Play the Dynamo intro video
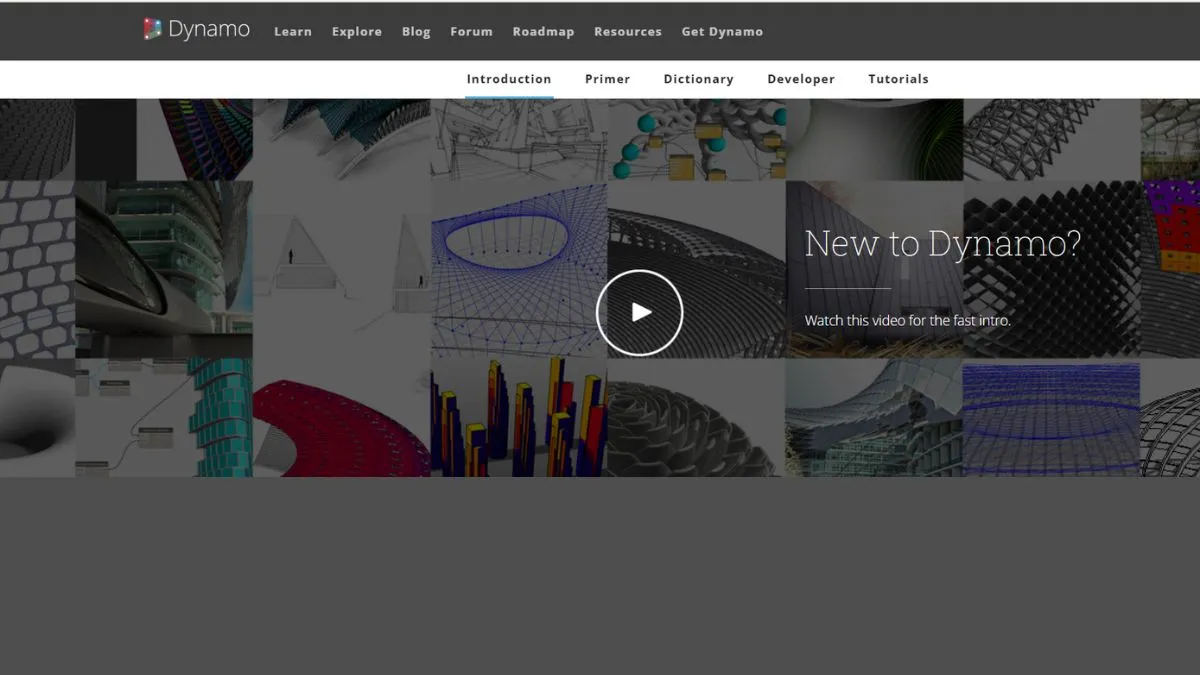The height and width of the screenshot is (675, 1200). pyautogui.click(x=639, y=313)
